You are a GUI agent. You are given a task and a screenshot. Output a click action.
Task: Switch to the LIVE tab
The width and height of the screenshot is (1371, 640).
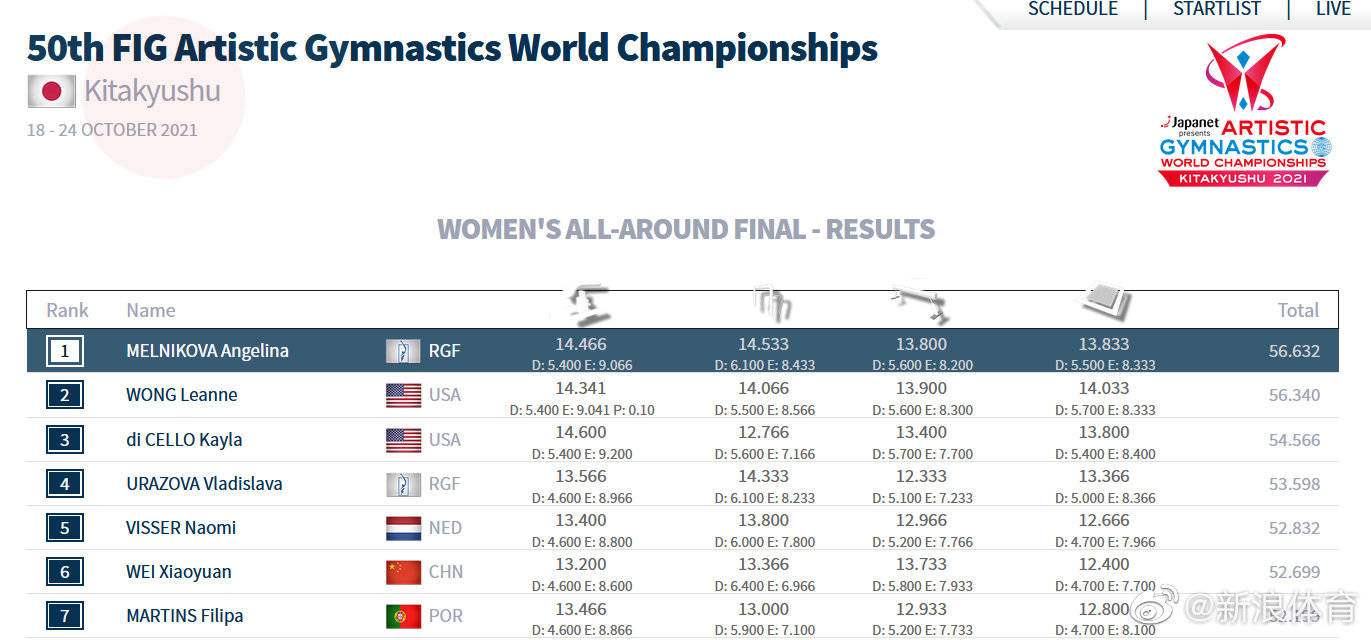pyautogui.click(x=1333, y=9)
